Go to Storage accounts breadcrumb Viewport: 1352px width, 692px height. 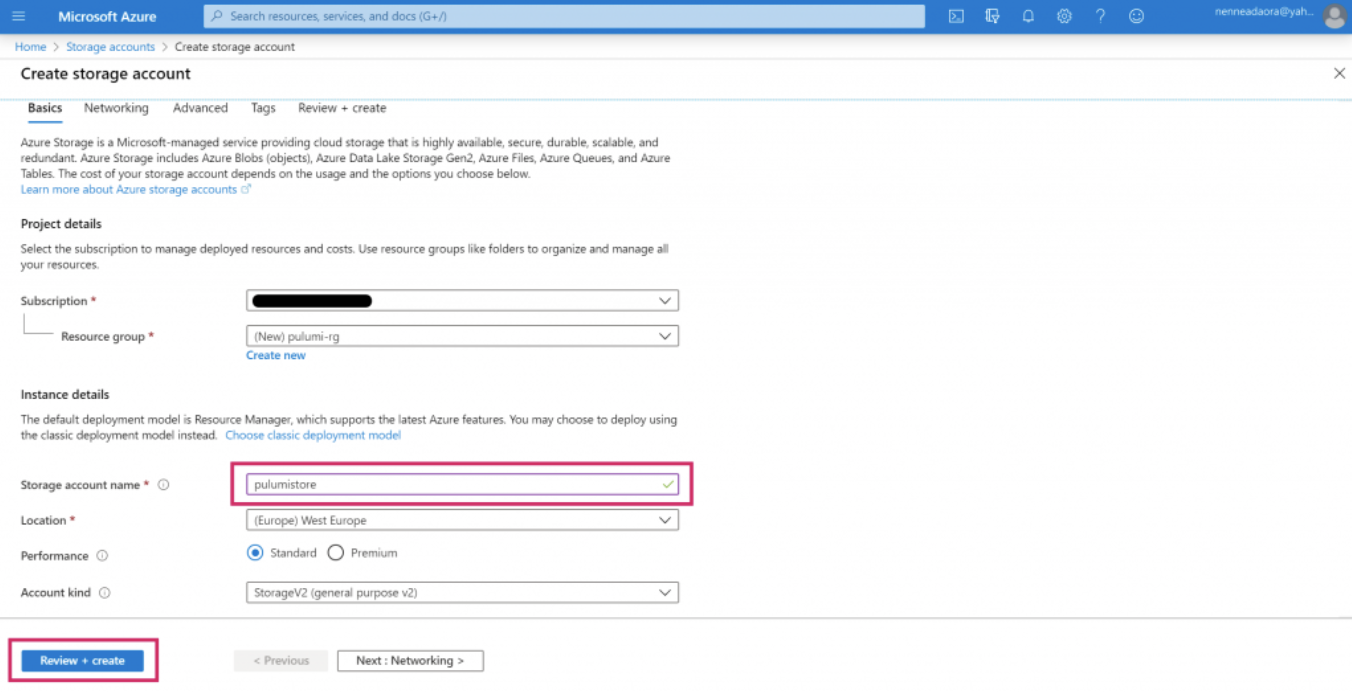point(111,47)
